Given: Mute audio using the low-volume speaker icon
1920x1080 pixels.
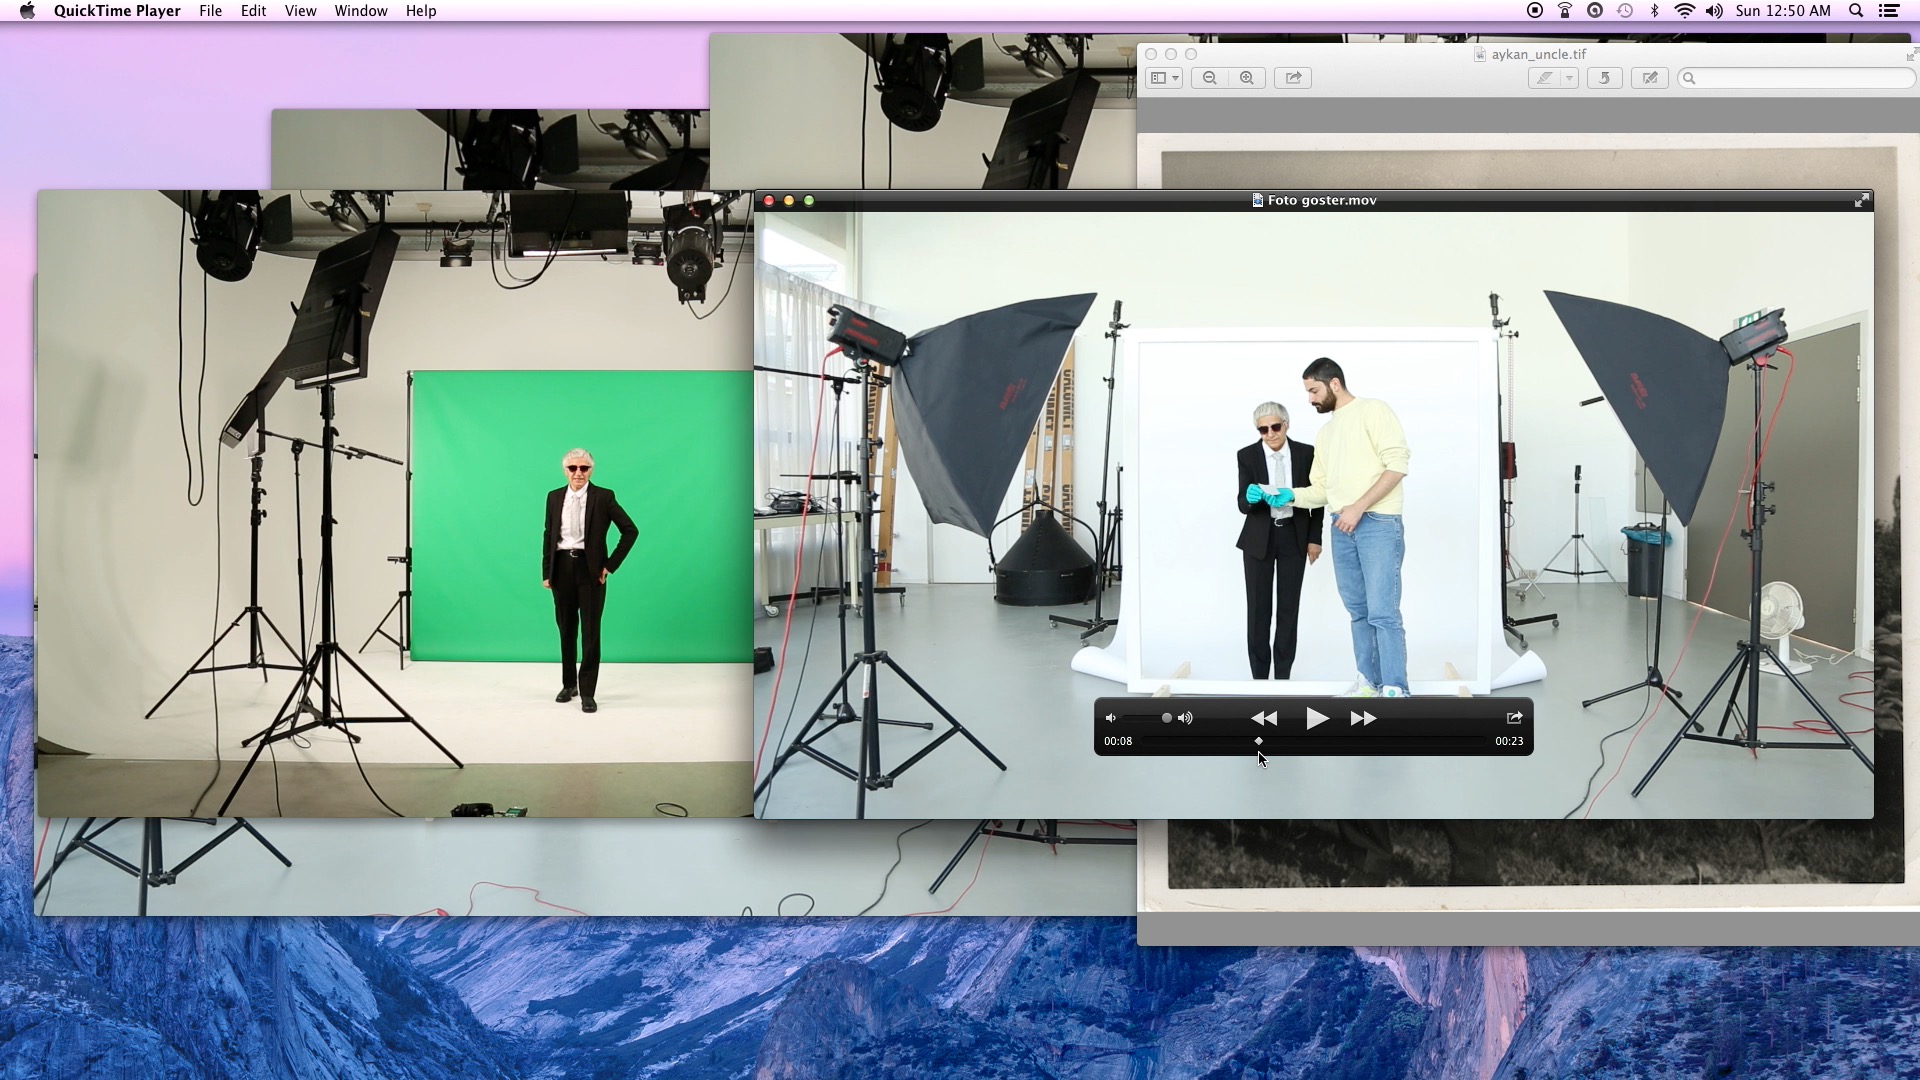Looking at the screenshot, I should (x=1110, y=718).
